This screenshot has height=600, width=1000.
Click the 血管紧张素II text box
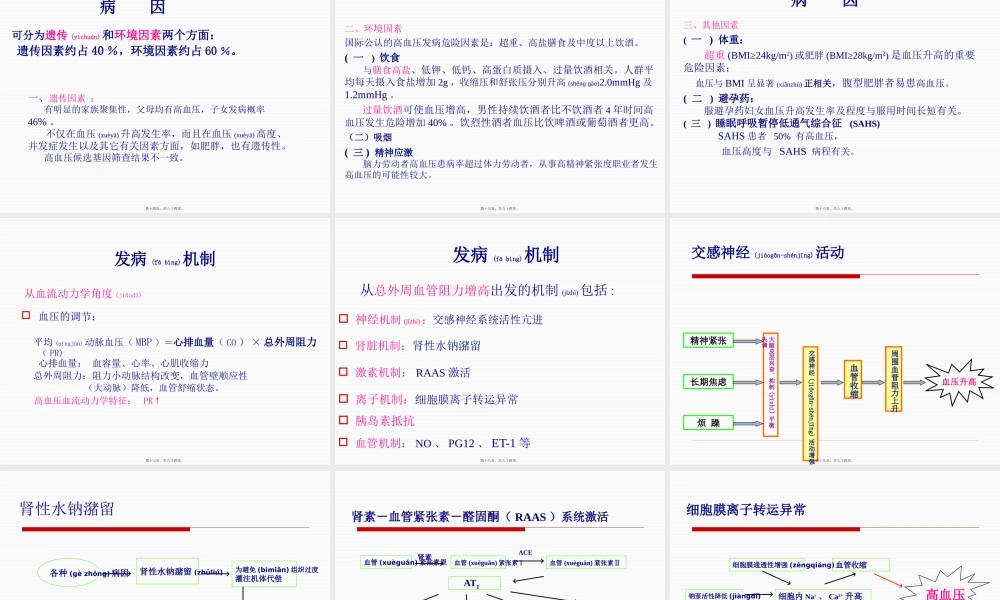586,562
